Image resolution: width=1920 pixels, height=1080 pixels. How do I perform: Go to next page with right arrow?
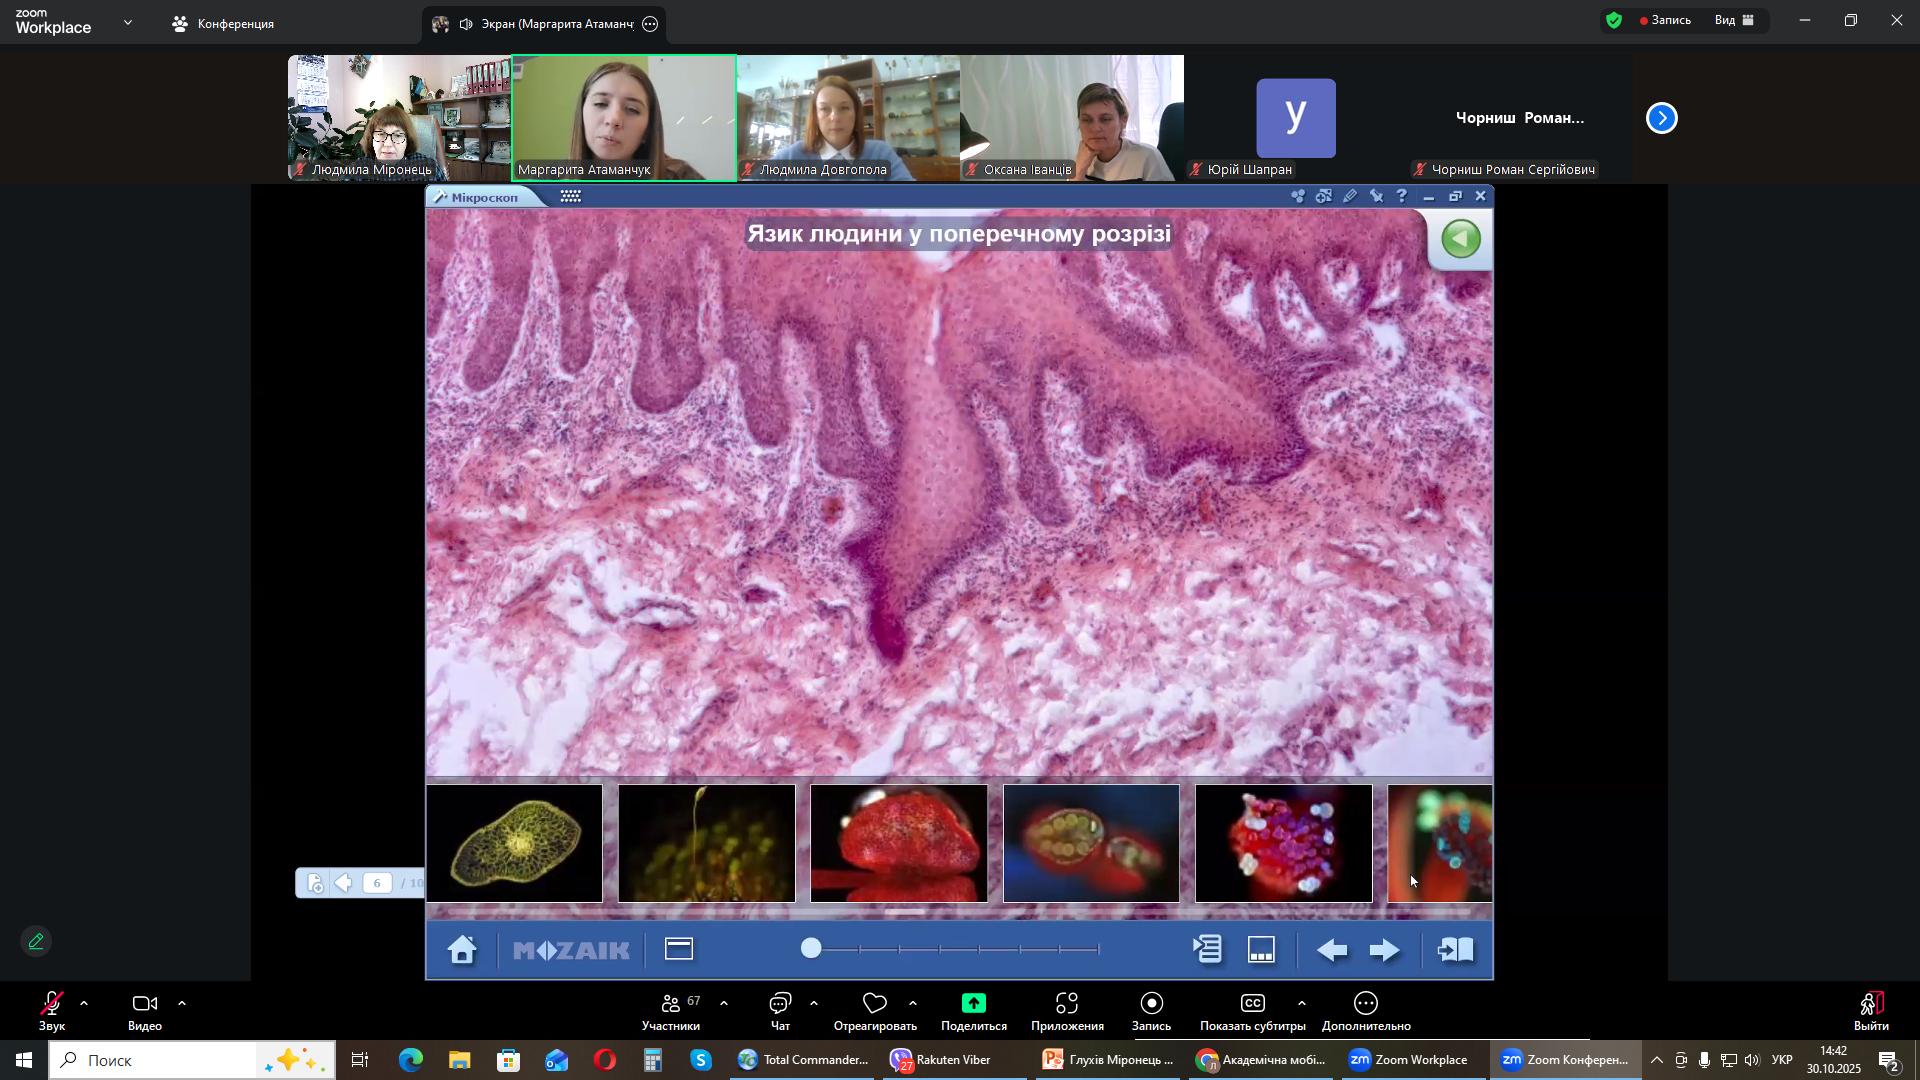point(1385,950)
